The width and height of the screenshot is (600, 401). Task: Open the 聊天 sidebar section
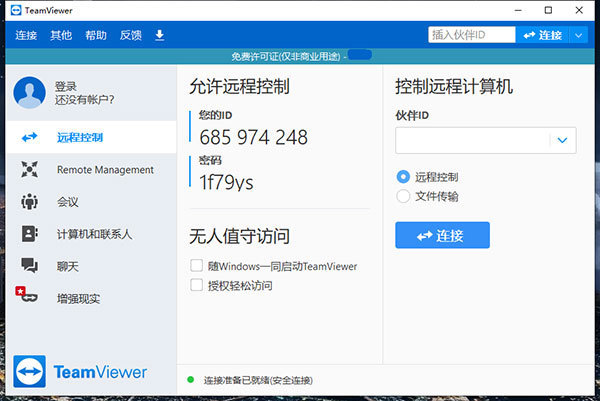91,266
